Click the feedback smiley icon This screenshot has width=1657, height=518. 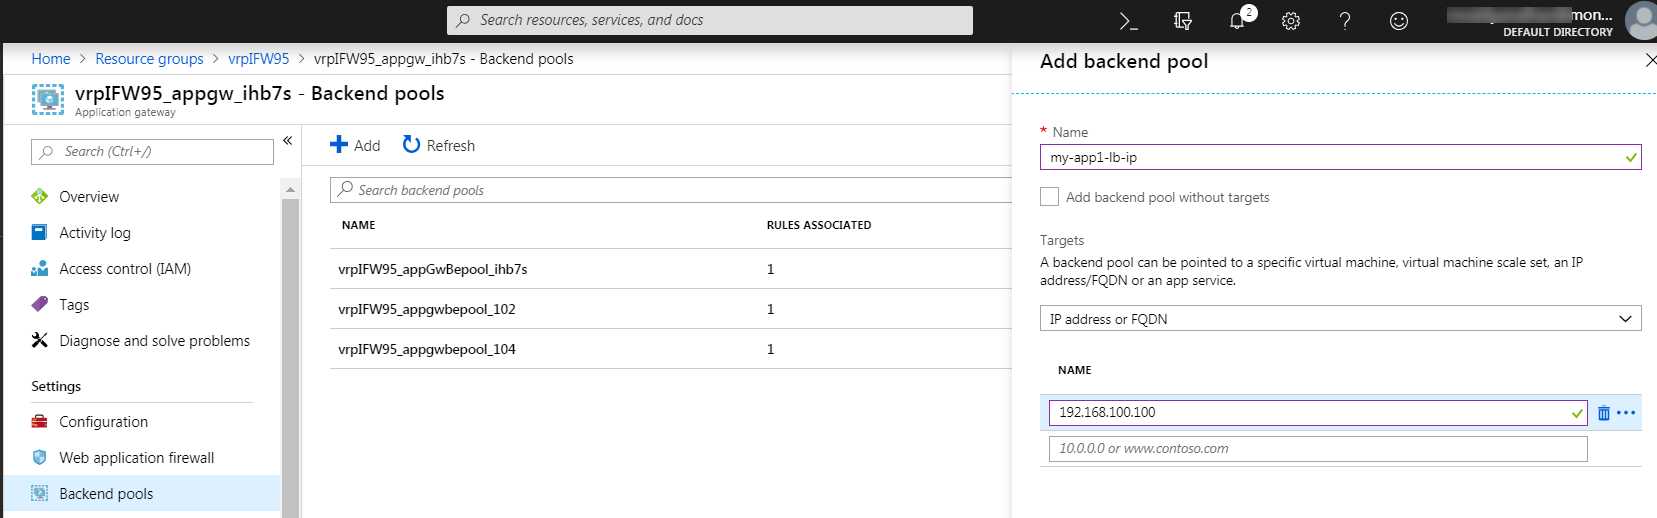pos(1399,21)
